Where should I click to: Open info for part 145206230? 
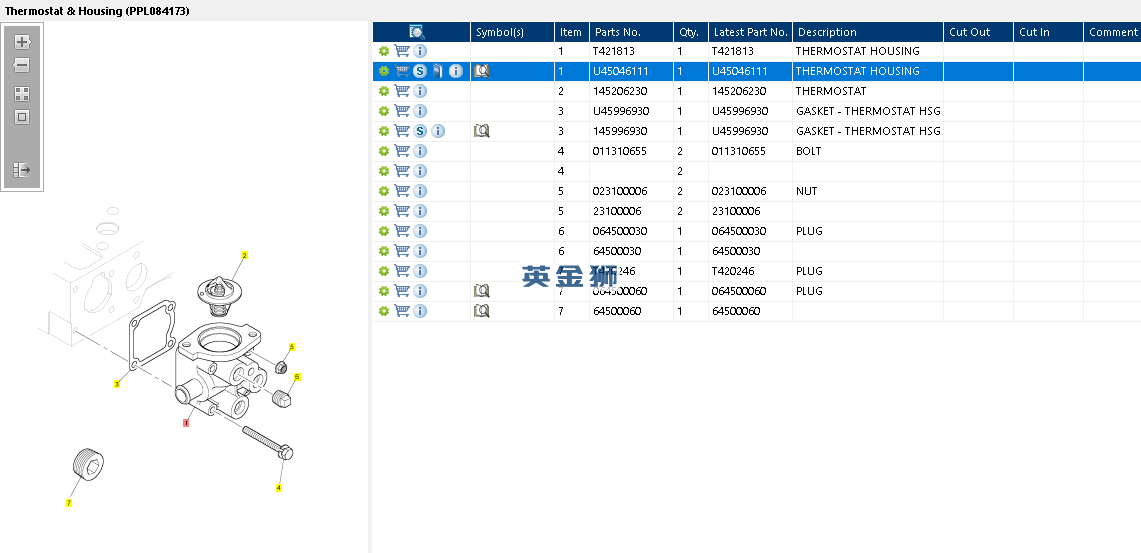point(420,91)
